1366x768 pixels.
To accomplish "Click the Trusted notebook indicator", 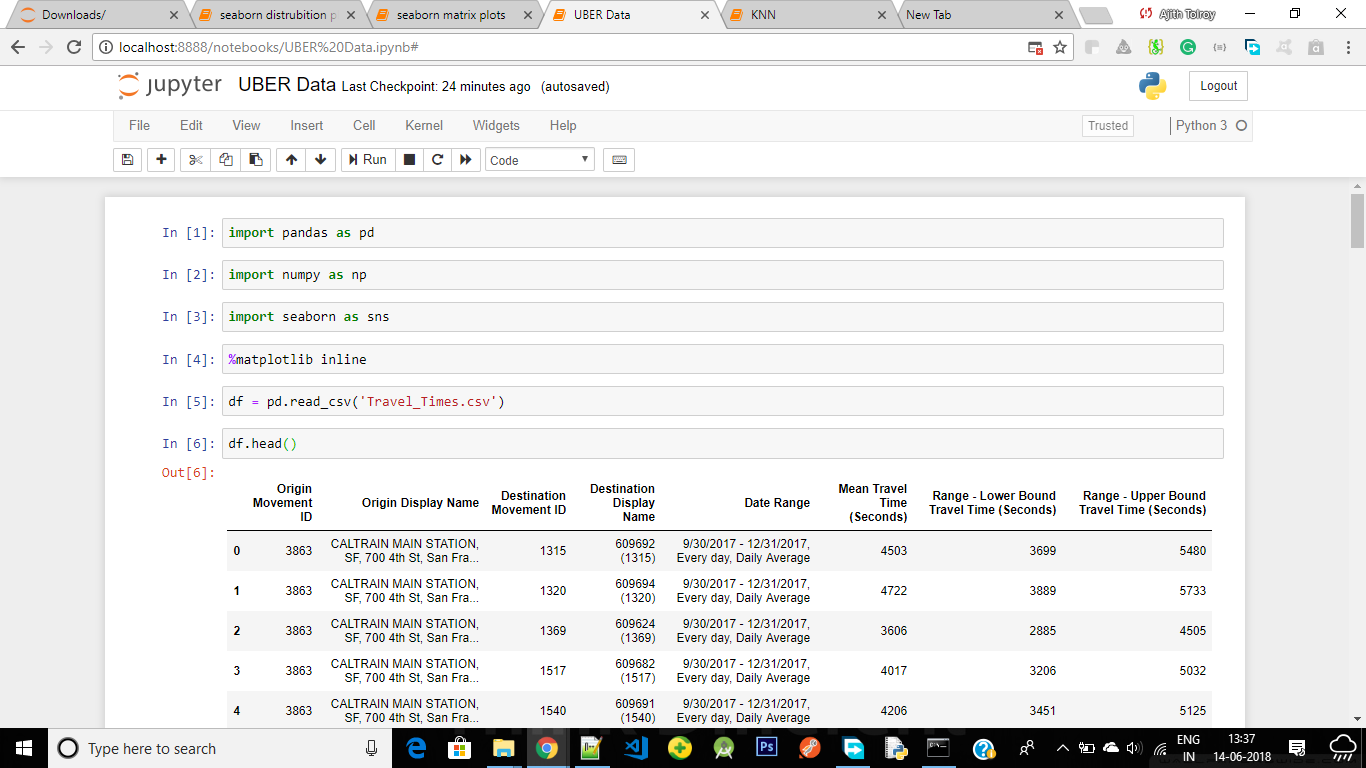I will coord(1107,125).
